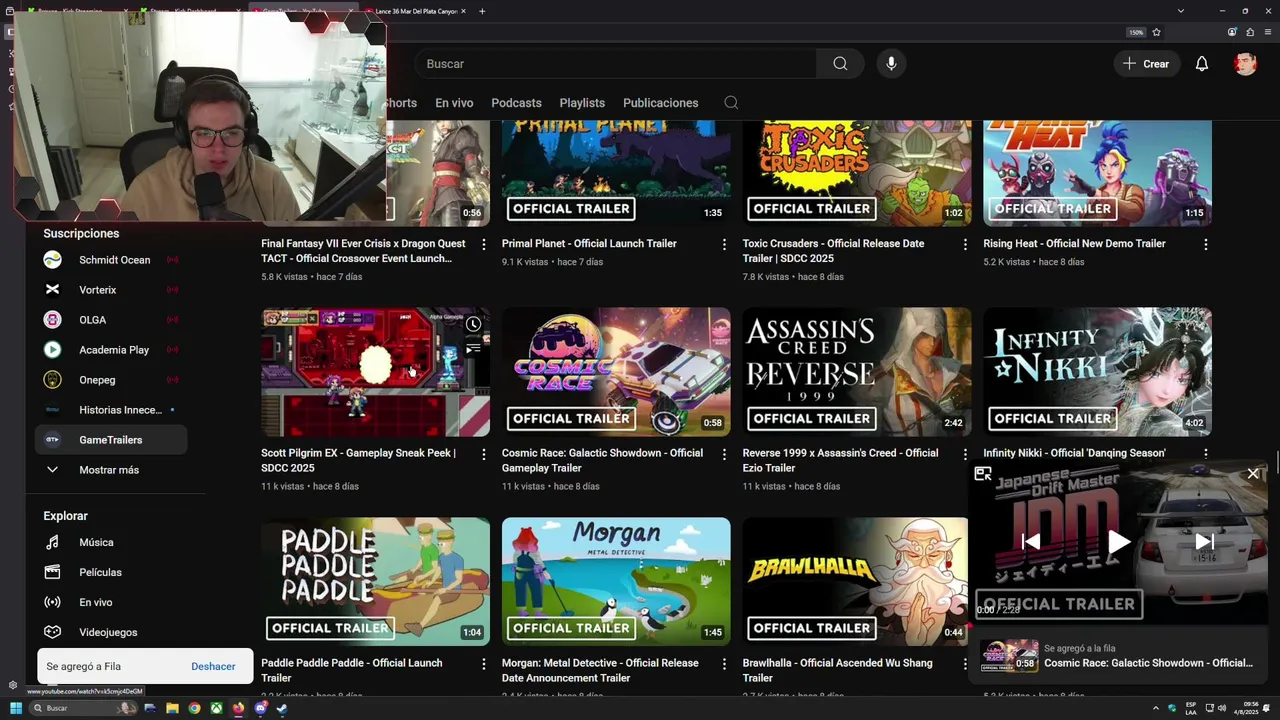Select GameTrailers in subscriptions list
Image resolution: width=1280 pixels, height=720 pixels.
pyautogui.click(x=110, y=440)
